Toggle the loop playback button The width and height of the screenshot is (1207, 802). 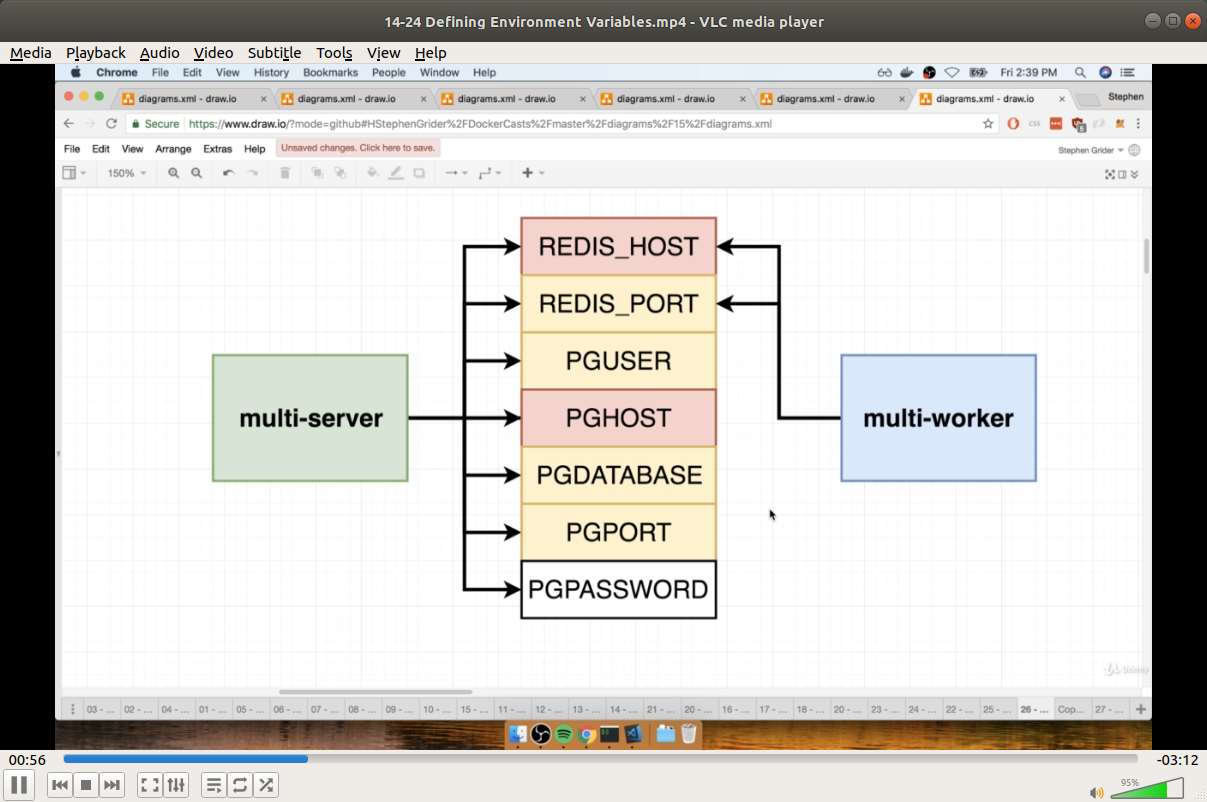pos(240,785)
